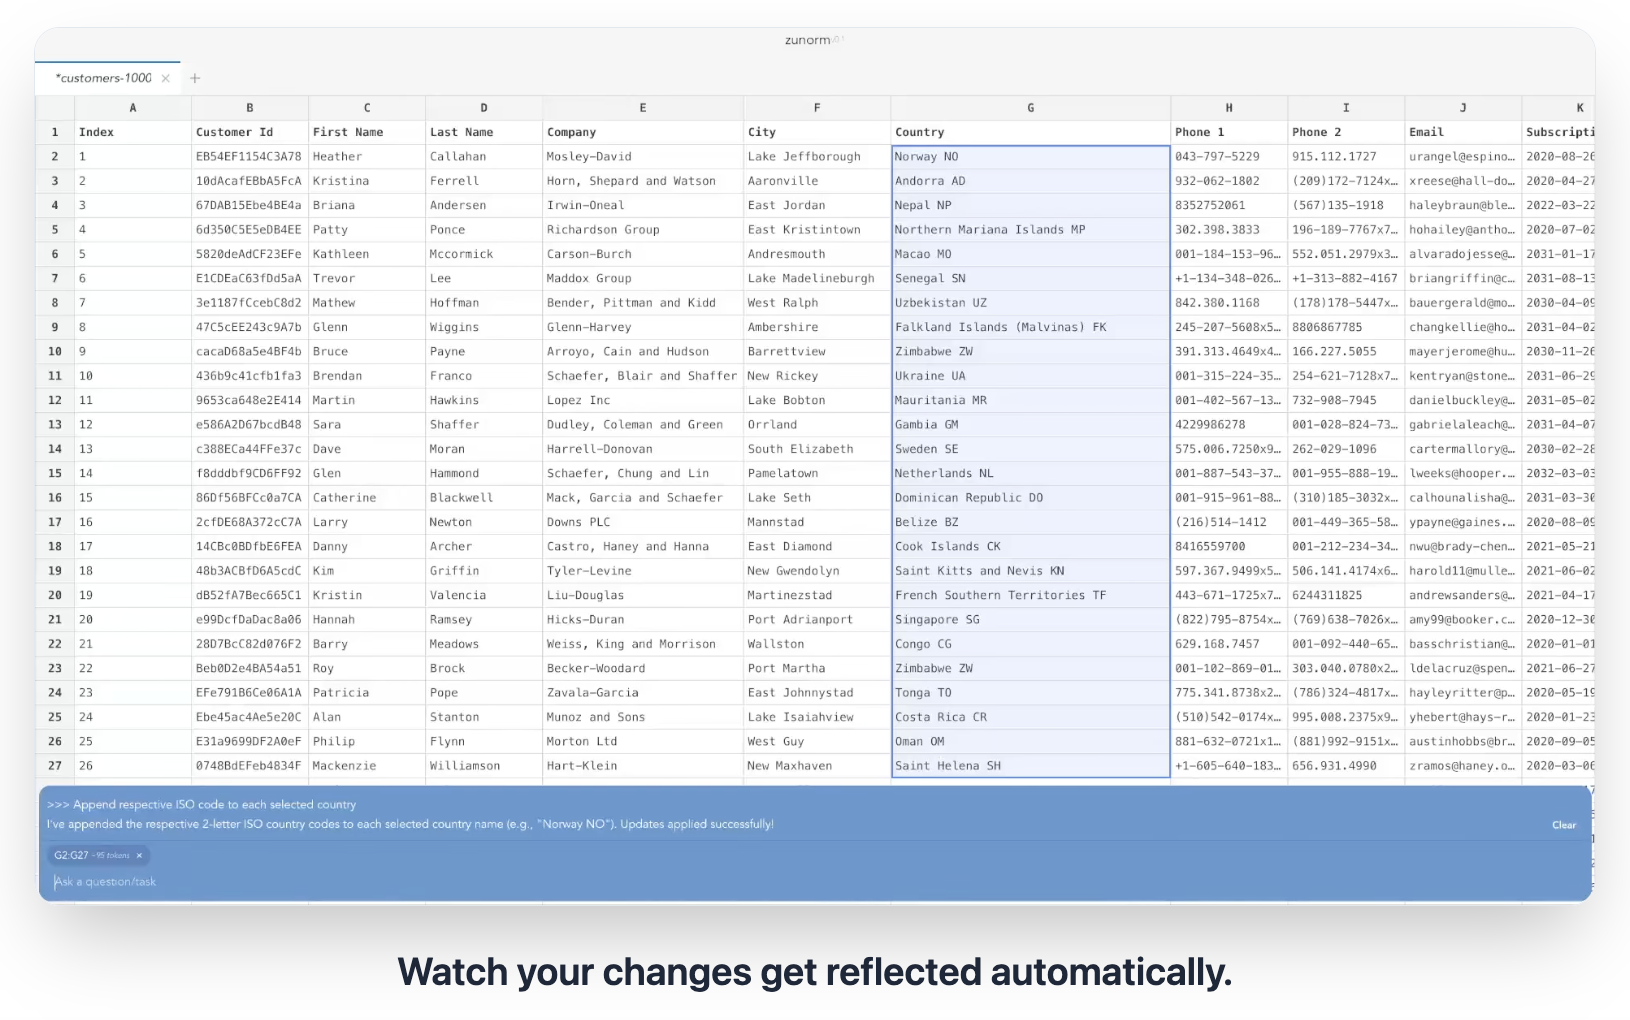The width and height of the screenshot is (1630, 1020).
Task: Select column C header
Action: (x=367, y=108)
